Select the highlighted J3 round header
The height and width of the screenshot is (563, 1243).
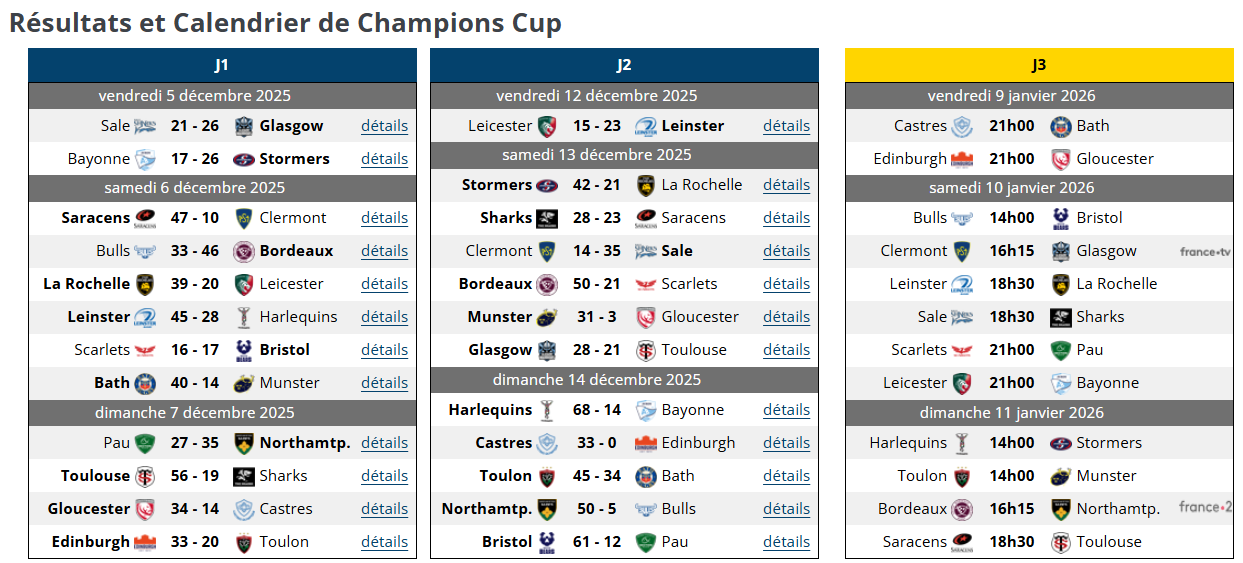(1039, 65)
